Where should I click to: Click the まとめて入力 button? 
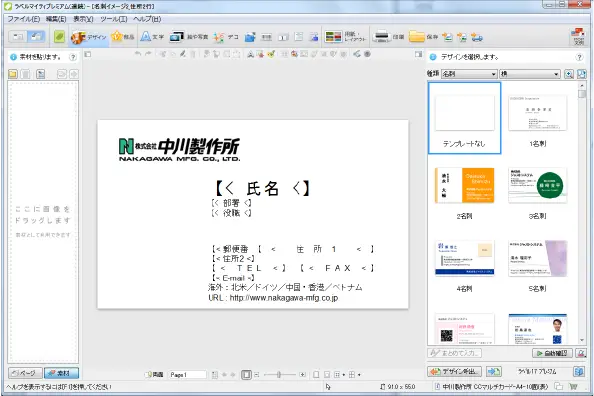coord(455,353)
